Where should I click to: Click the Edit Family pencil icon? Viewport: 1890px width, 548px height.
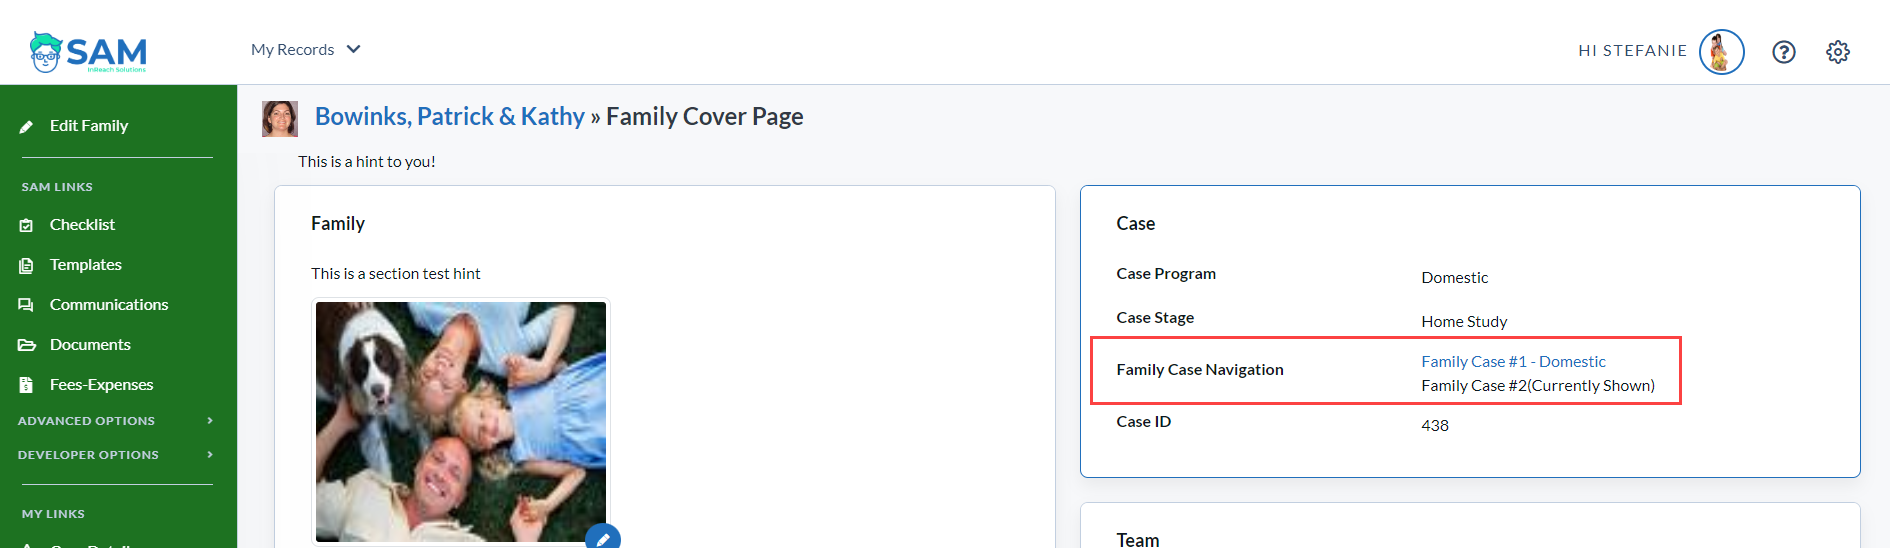point(27,127)
